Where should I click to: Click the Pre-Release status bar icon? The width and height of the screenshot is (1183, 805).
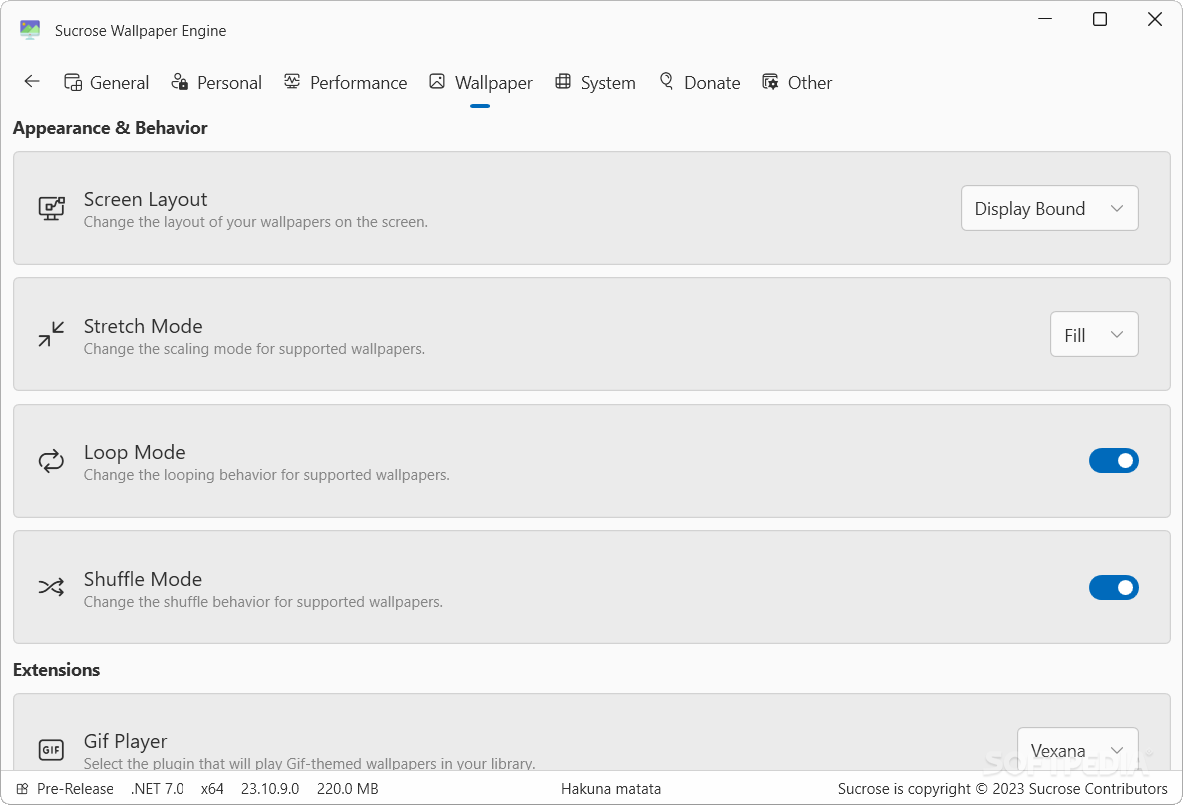tap(23, 788)
